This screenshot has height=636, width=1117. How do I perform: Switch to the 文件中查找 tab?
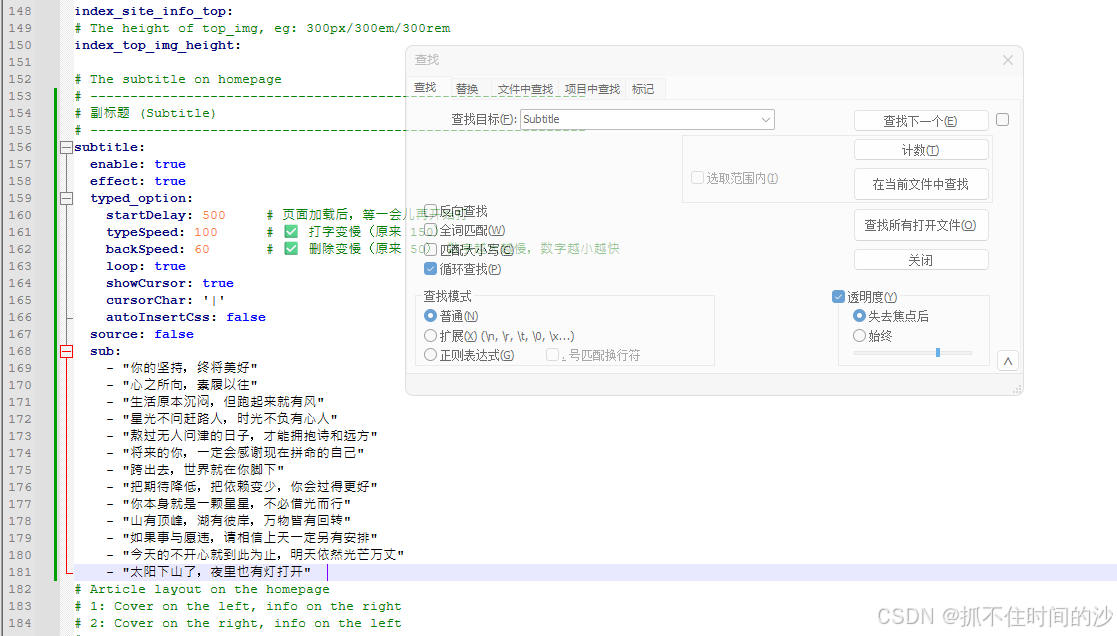click(525, 89)
